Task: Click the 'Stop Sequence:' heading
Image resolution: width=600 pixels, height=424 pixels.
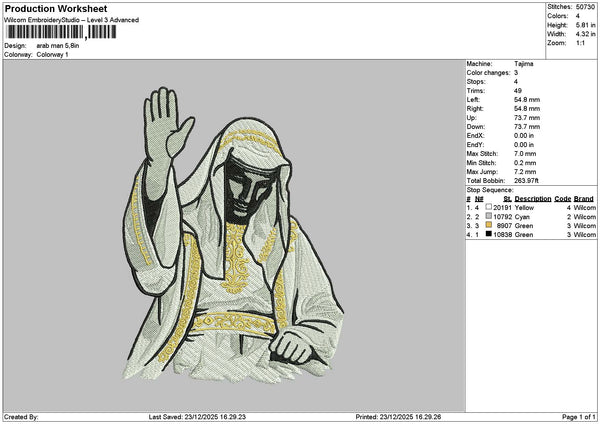Action: 490,190
